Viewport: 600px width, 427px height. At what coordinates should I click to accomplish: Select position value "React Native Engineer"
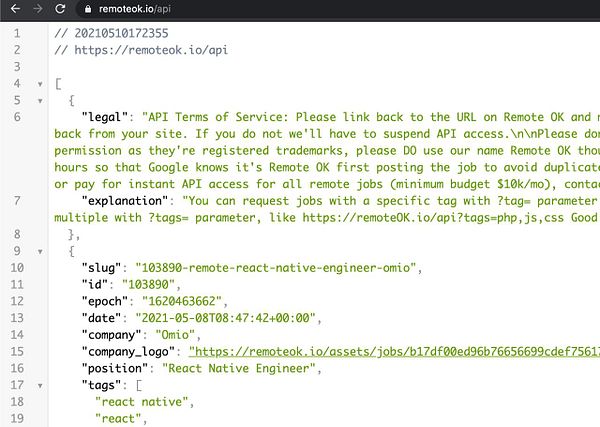[239, 368]
